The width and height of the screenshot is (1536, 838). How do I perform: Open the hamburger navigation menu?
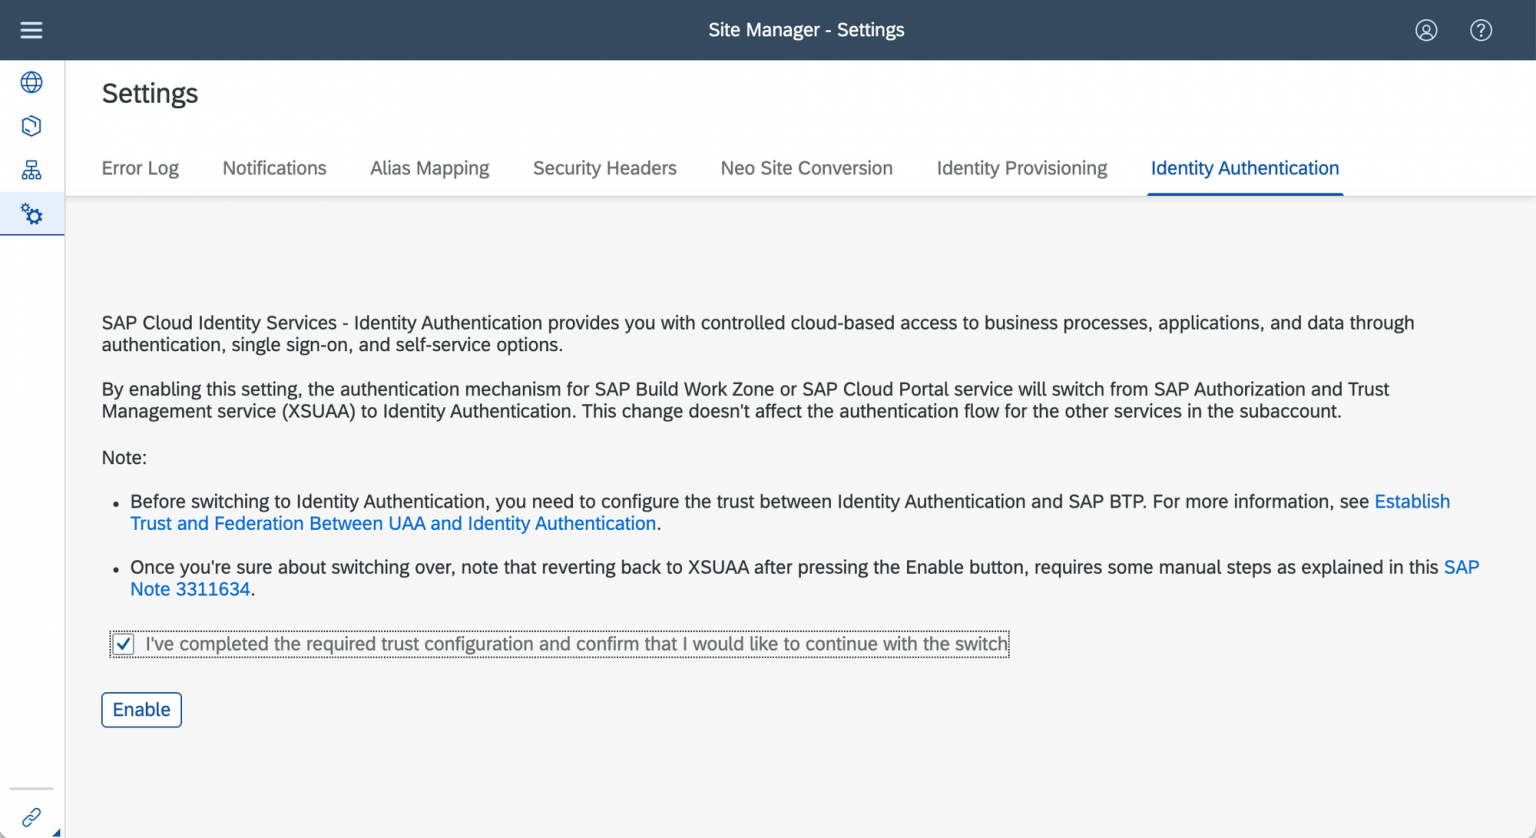pos(31,29)
